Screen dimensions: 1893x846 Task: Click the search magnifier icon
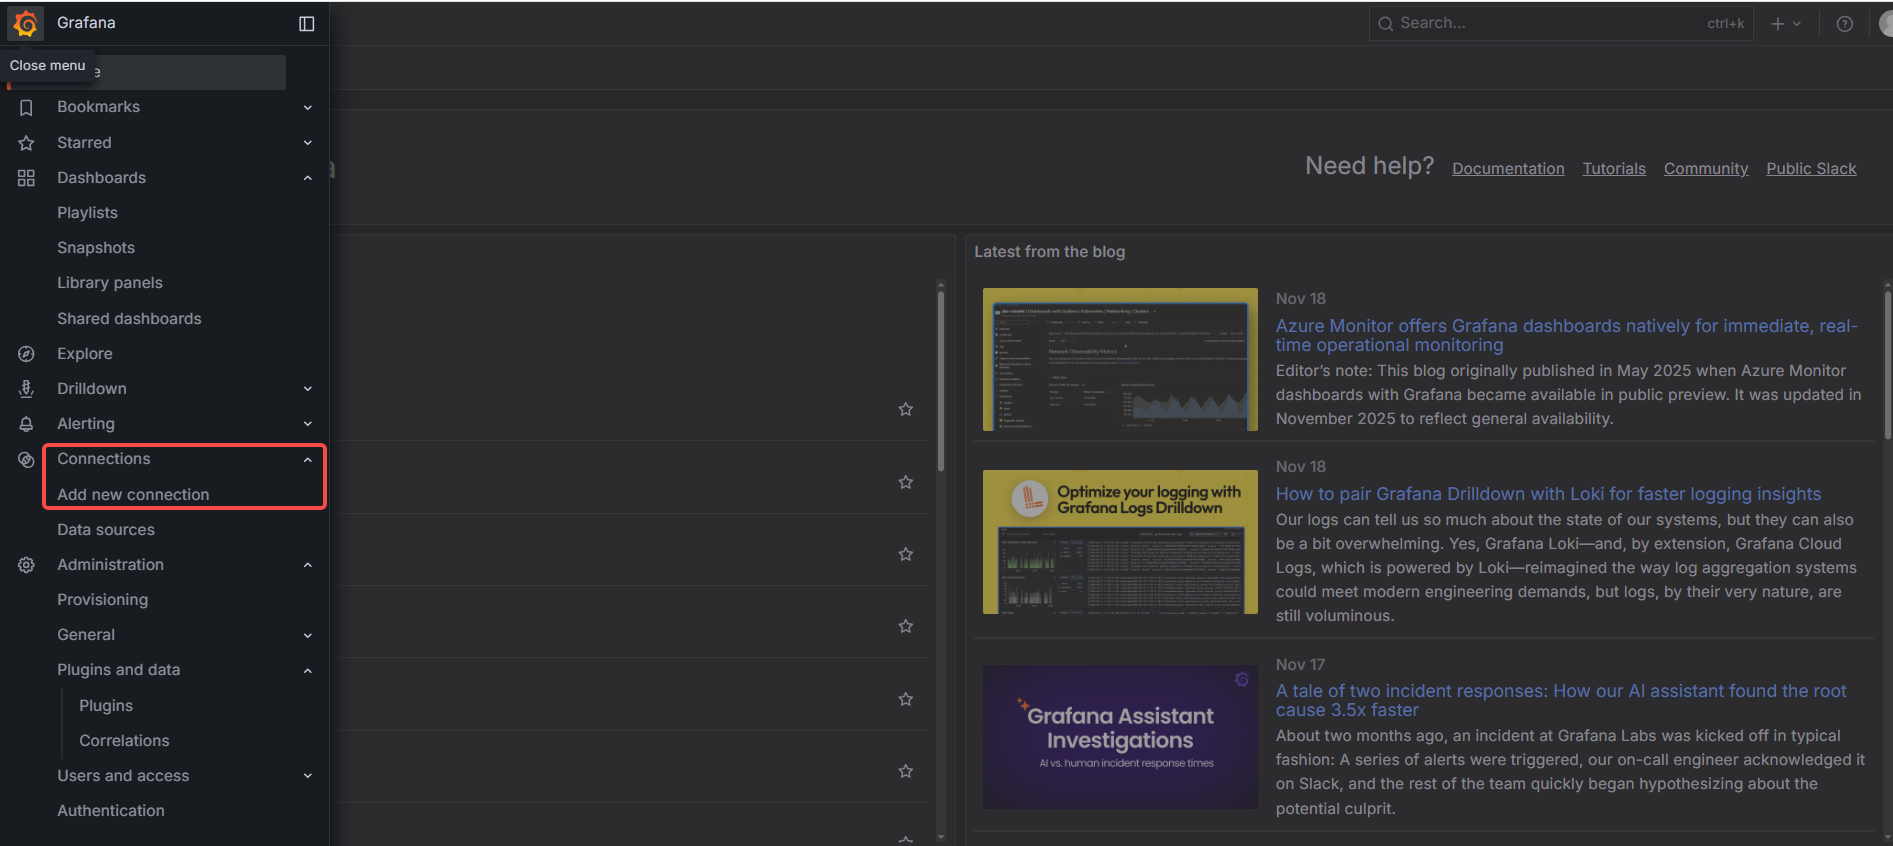tap(1385, 24)
